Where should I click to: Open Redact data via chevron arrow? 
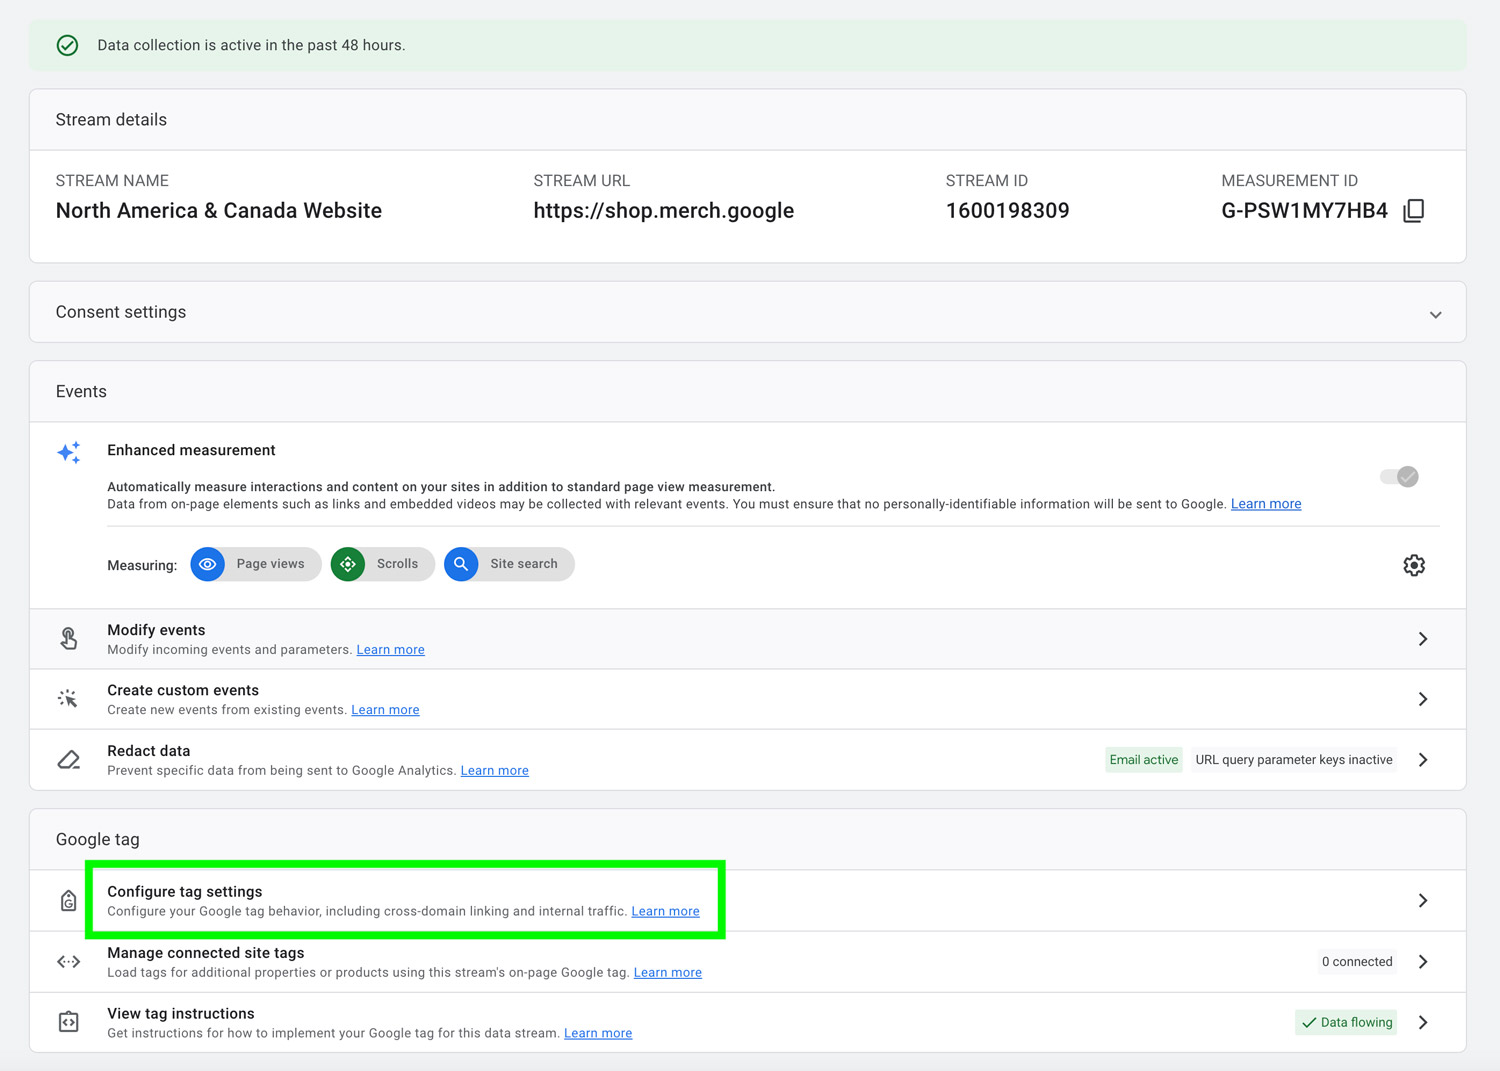click(1422, 760)
